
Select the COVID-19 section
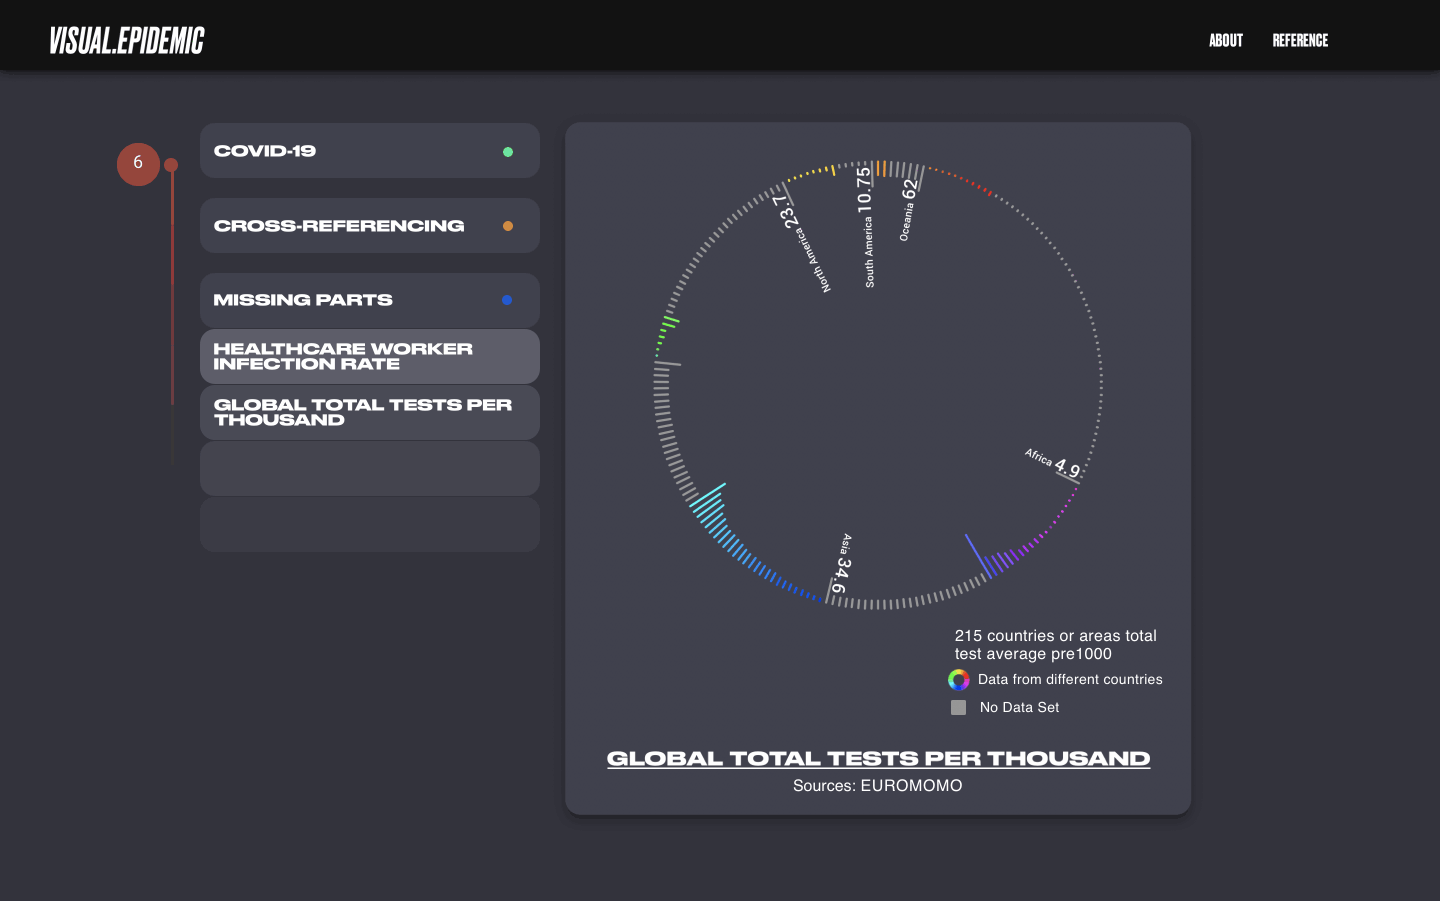point(370,151)
